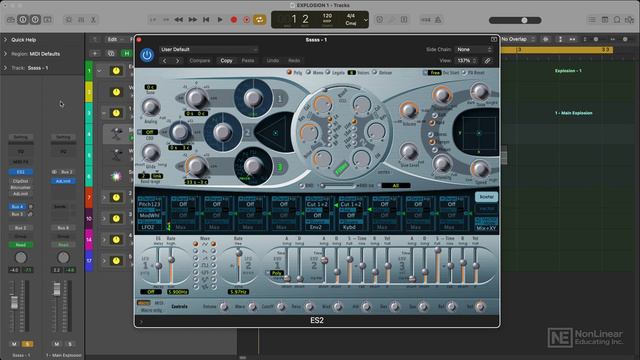Go to project beginning button

point(206,20)
